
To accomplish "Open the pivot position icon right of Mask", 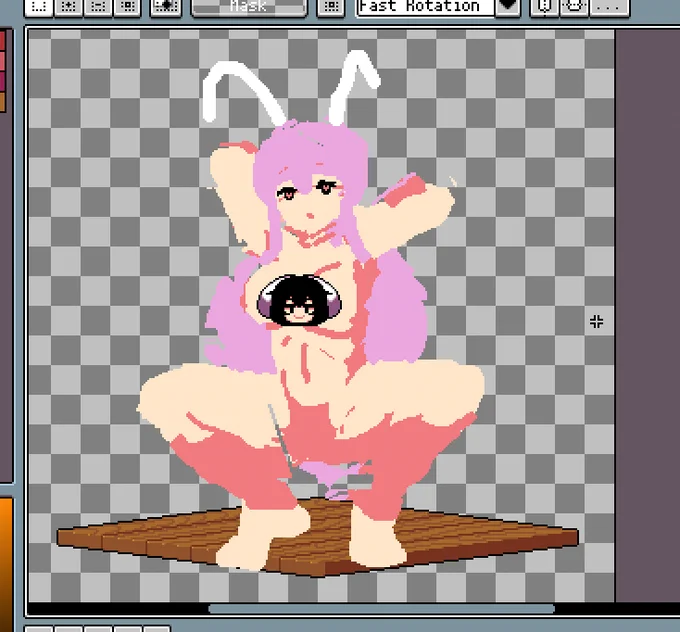I will [x=331, y=7].
